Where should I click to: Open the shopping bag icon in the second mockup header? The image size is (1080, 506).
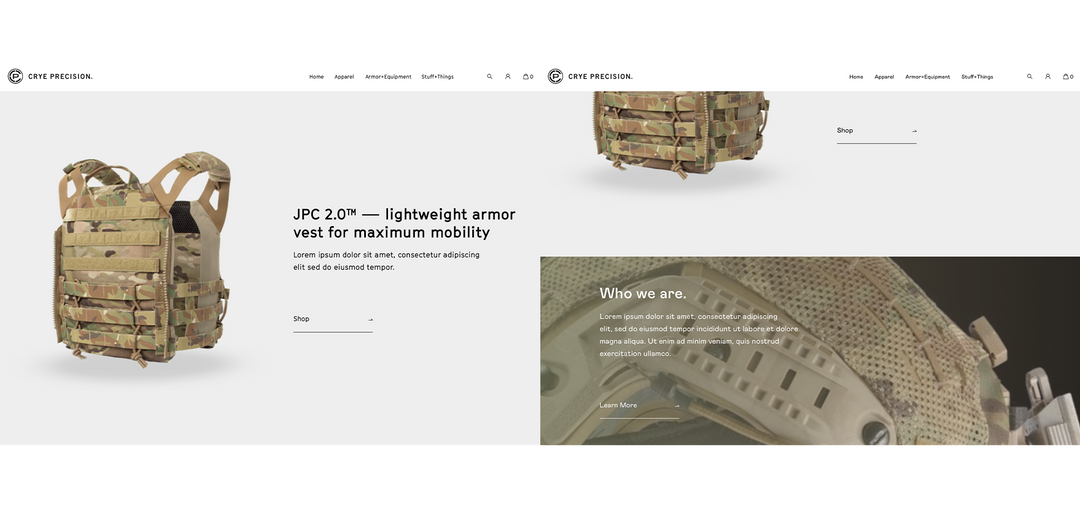click(x=1068, y=76)
